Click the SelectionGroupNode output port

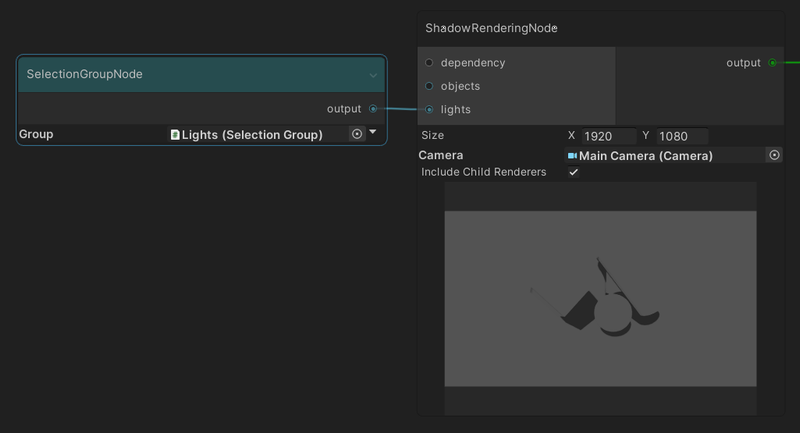tap(373, 109)
